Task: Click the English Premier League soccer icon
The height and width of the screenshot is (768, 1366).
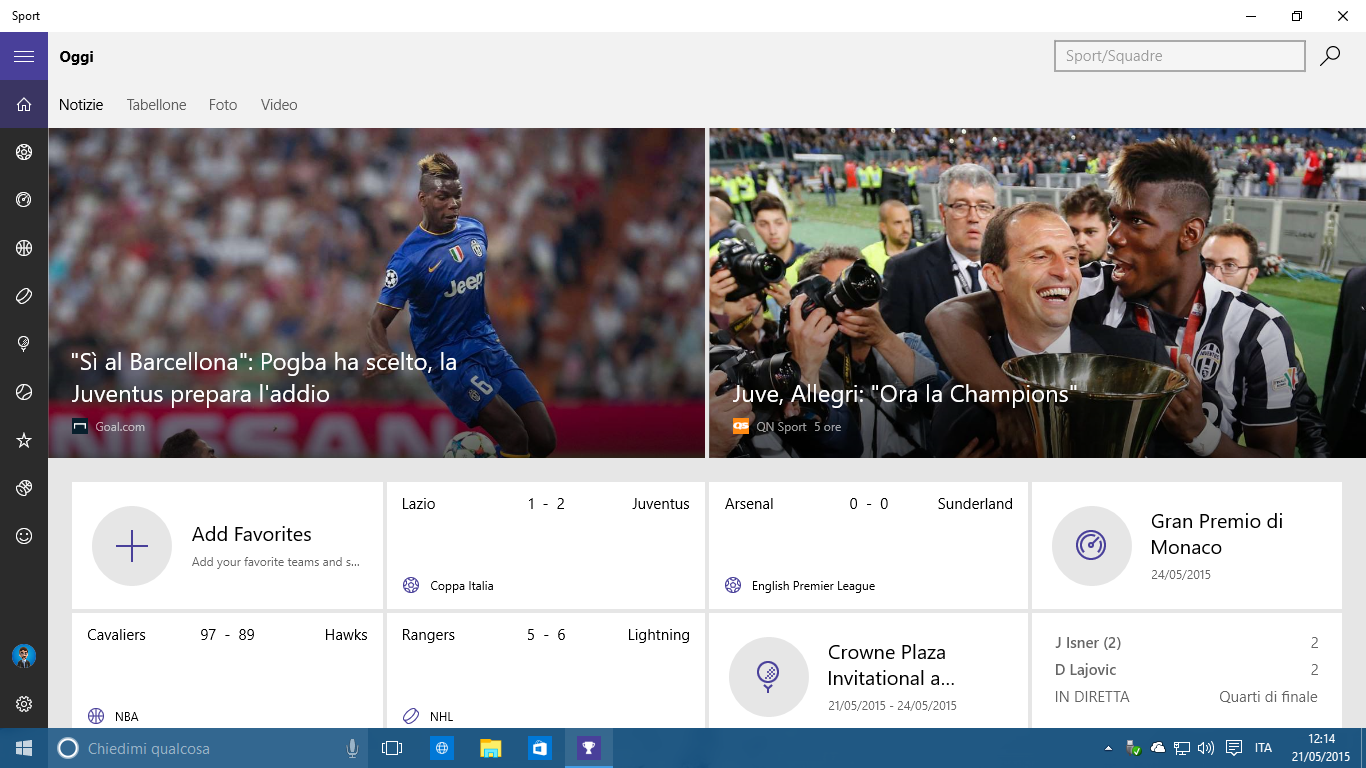Action: point(733,585)
